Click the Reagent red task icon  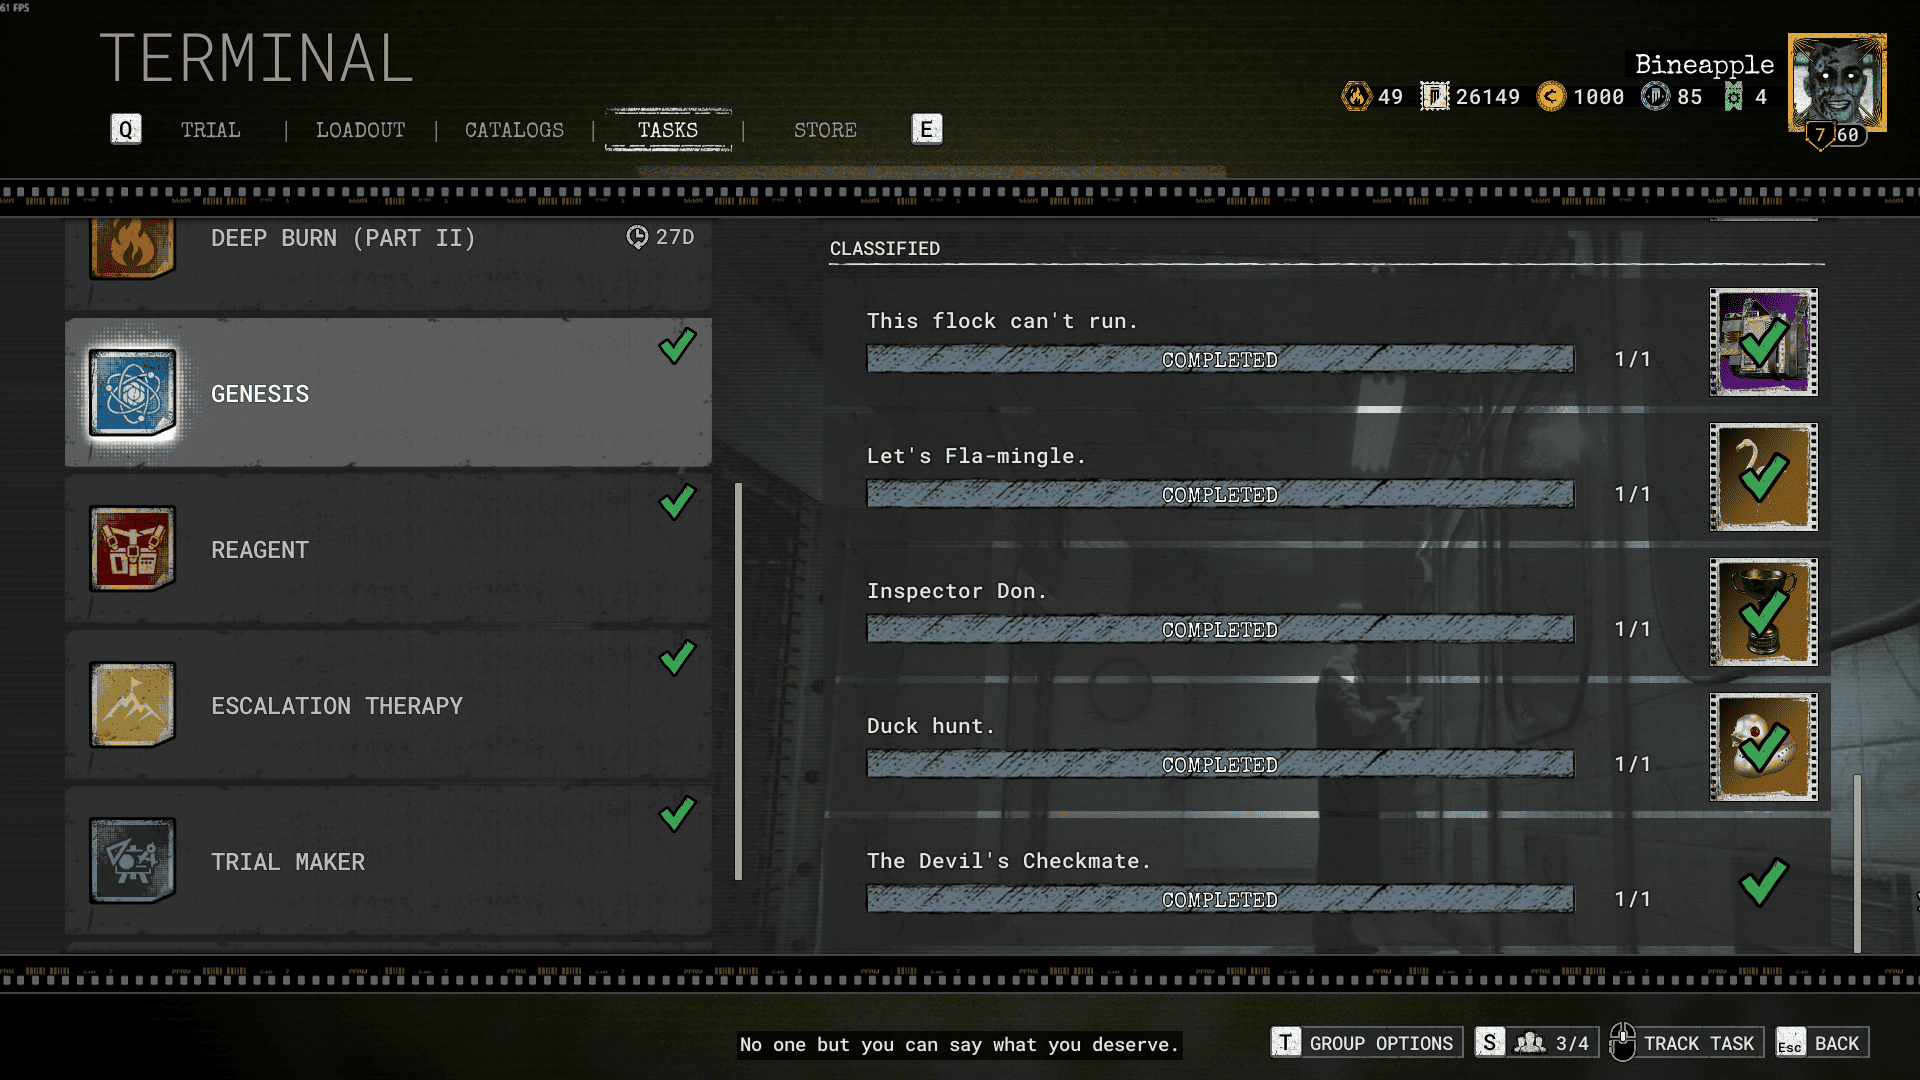(132, 549)
